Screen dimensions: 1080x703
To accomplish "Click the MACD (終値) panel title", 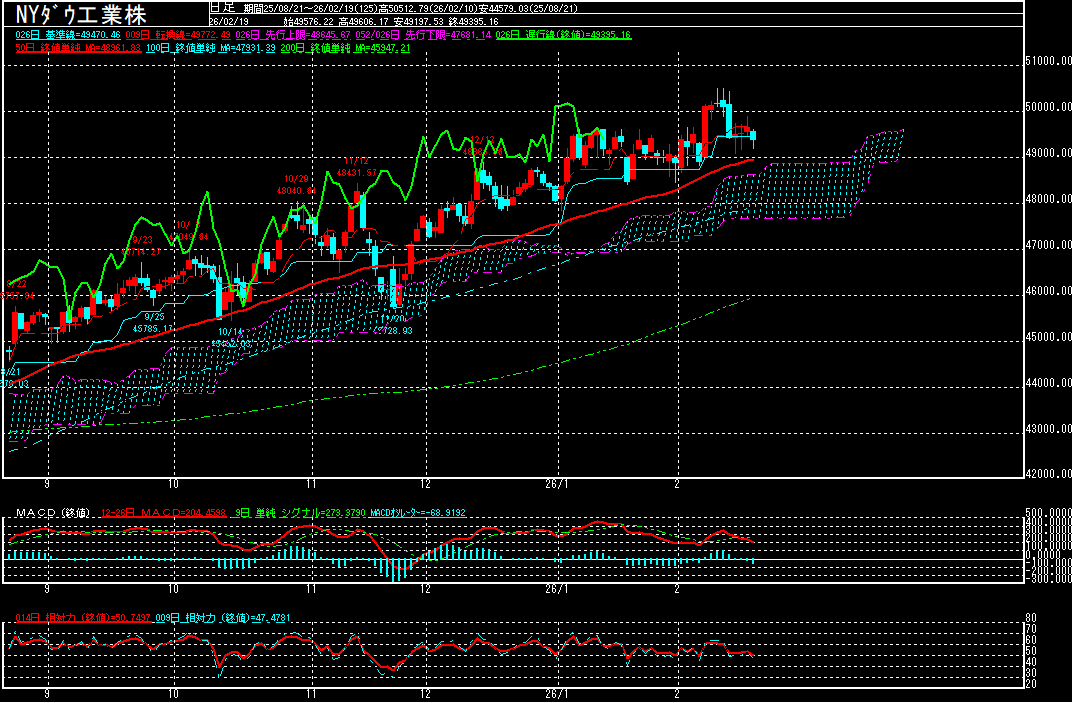I will pyautogui.click(x=52, y=513).
